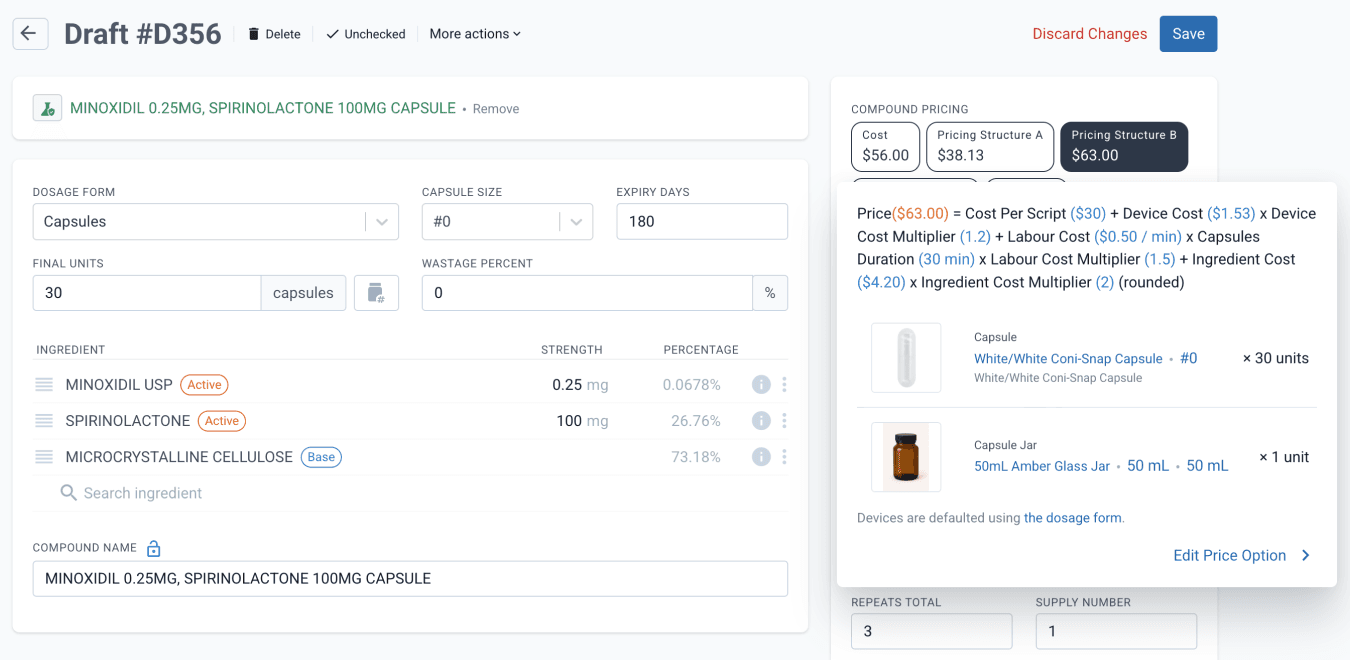Click the Minoxidil 0.25 mg strength value
The height and width of the screenshot is (660, 1350).
580,385
